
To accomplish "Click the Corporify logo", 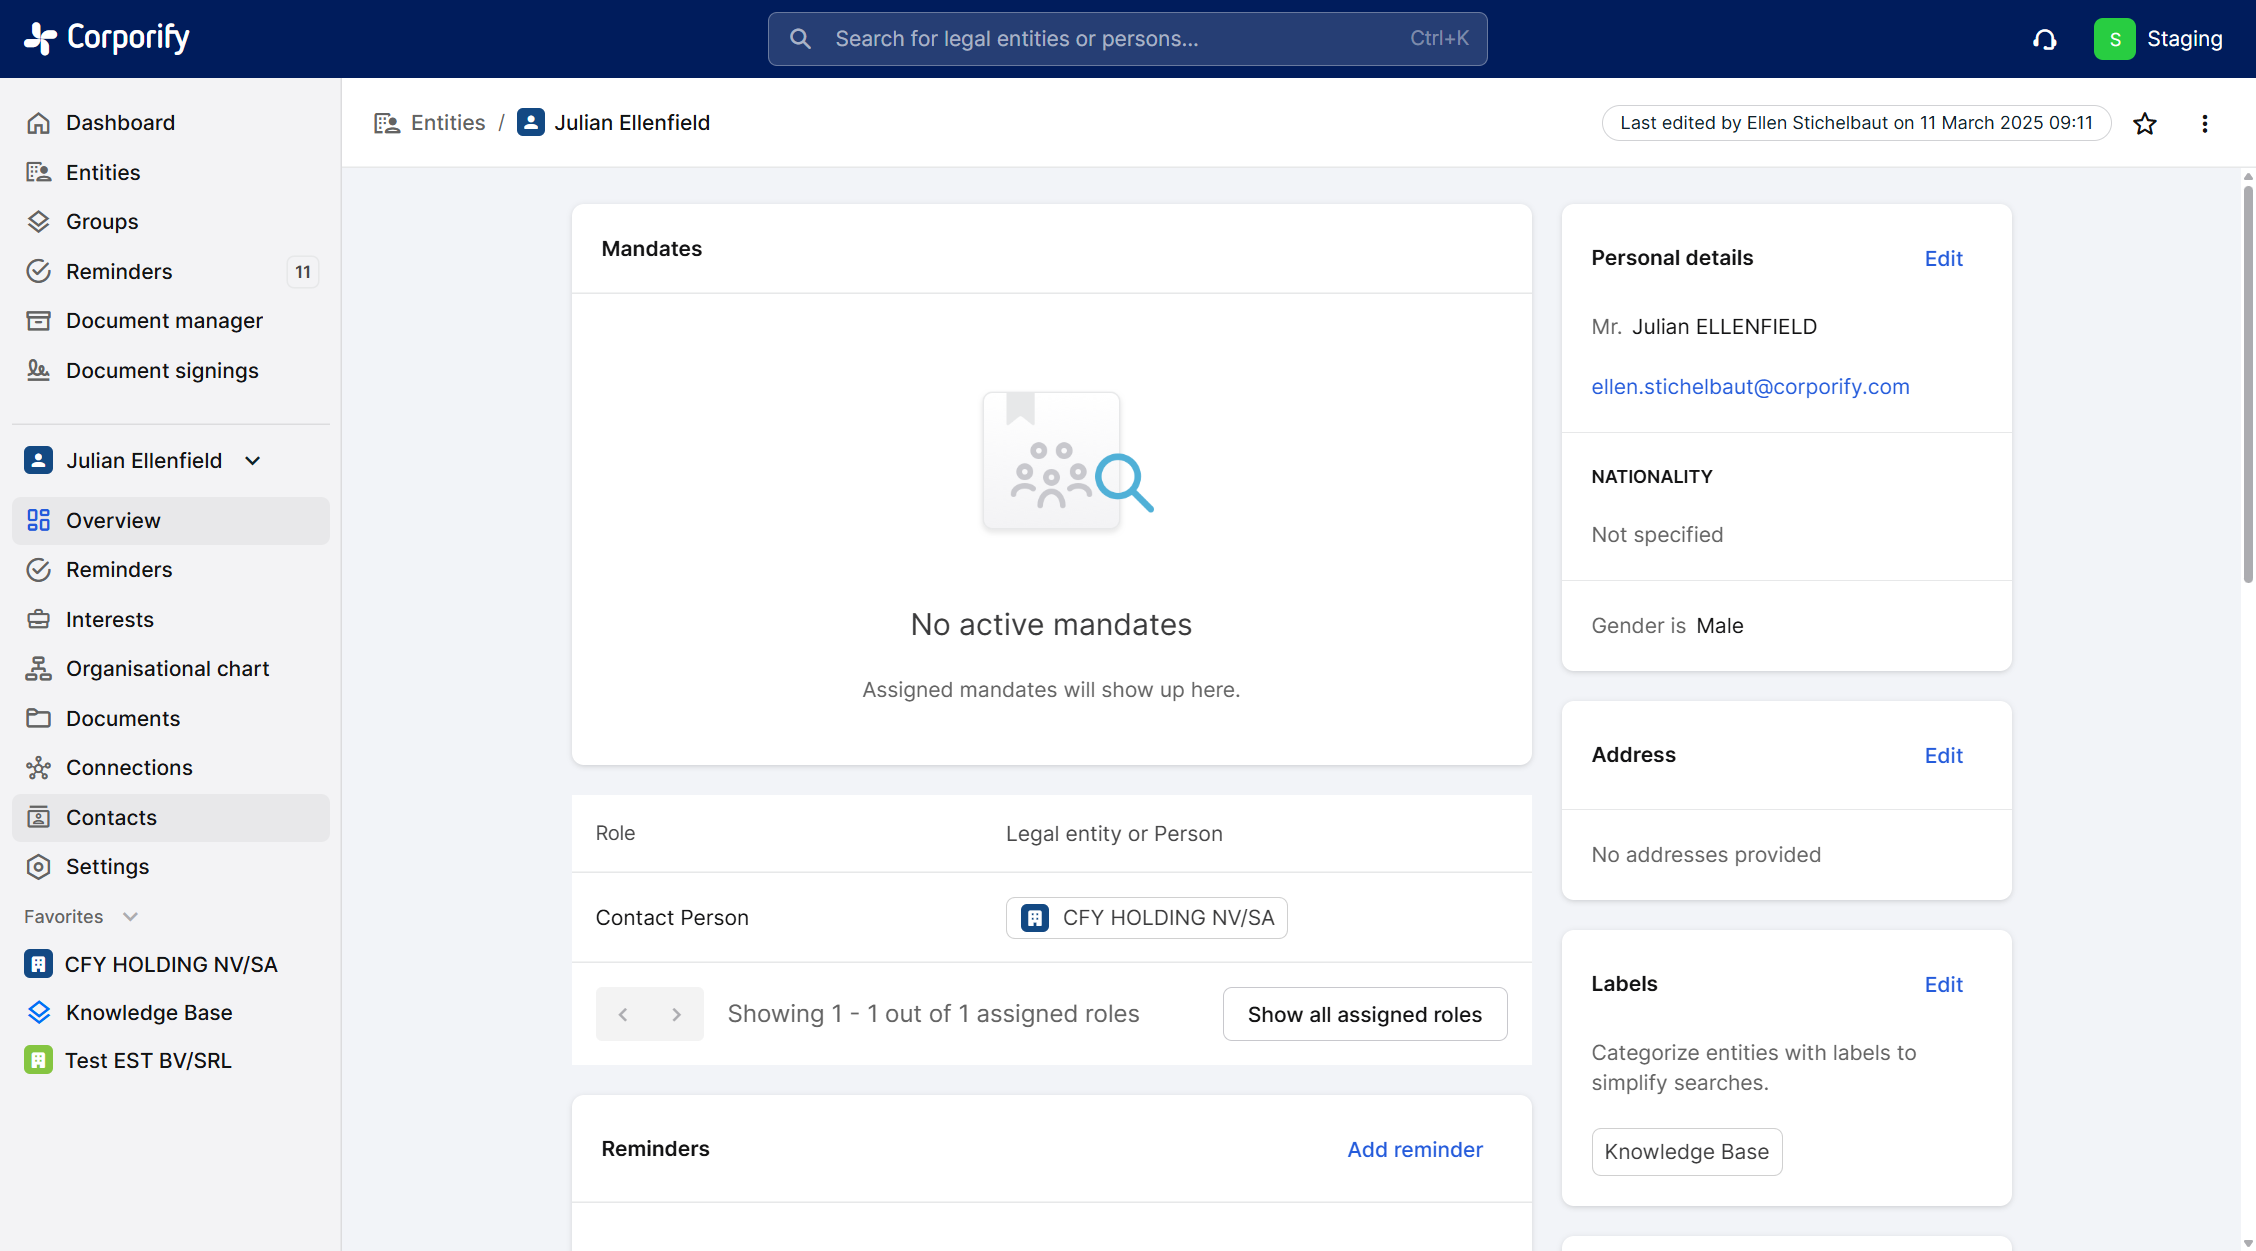I will coord(107,38).
